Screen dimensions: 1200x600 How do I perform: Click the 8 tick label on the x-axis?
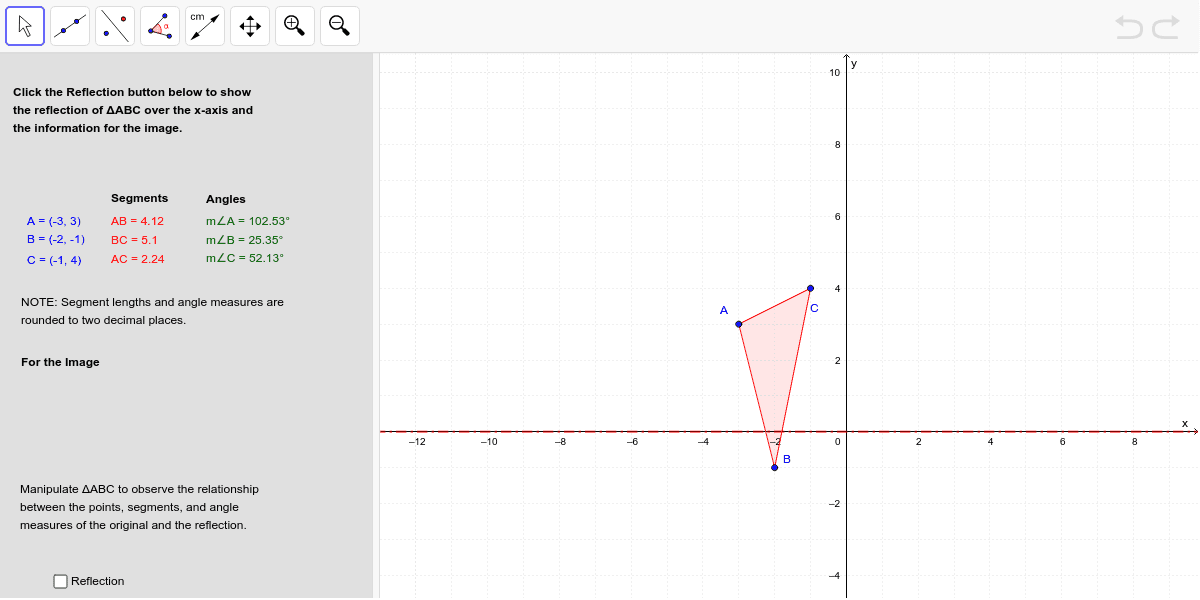click(1135, 441)
